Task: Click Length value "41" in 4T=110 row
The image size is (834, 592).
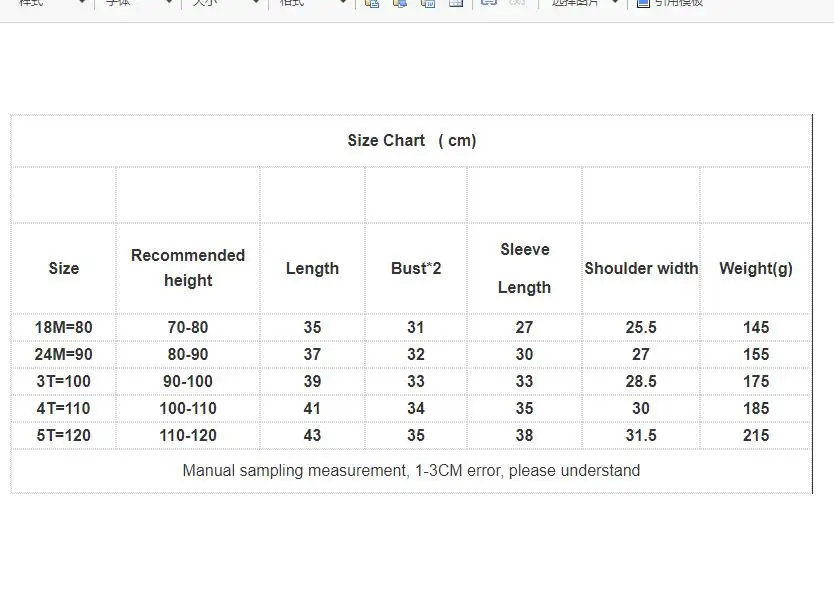Action: point(312,408)
